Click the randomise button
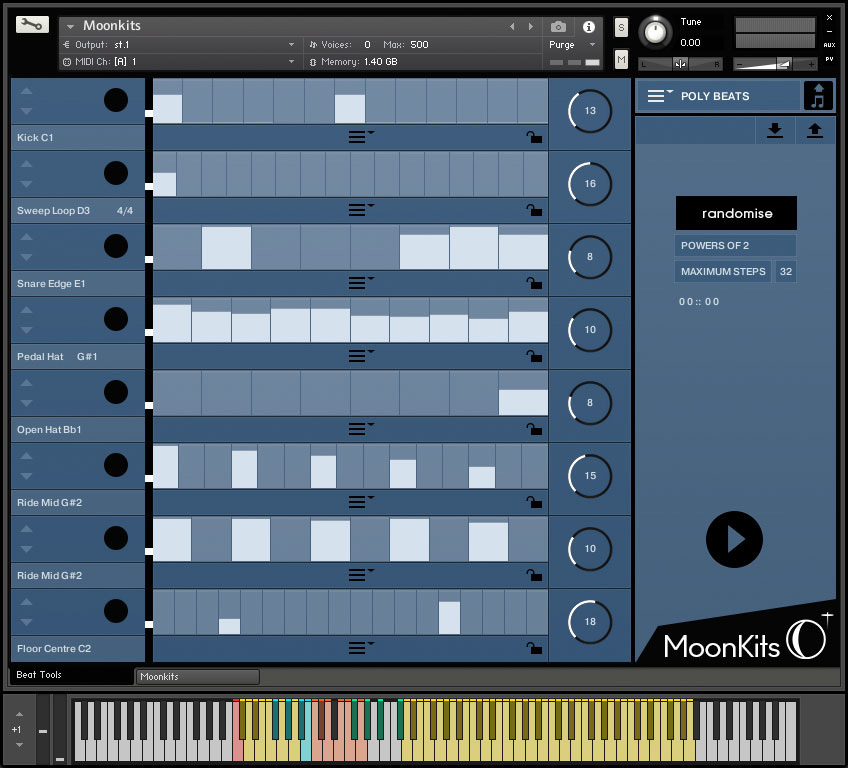This screenshot has height=768, width=848. (x=736, y=213)
